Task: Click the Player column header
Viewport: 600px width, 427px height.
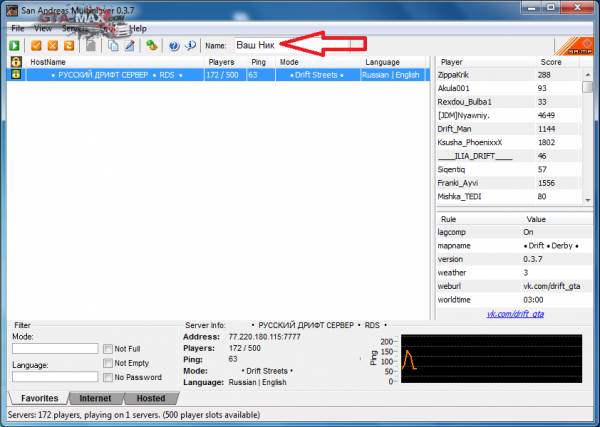Action: [x=486, y=62]
